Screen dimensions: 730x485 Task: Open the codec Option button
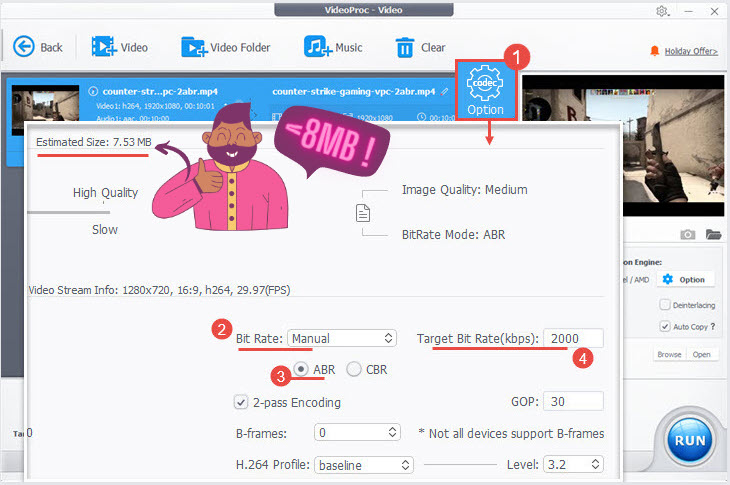(486, 90)
